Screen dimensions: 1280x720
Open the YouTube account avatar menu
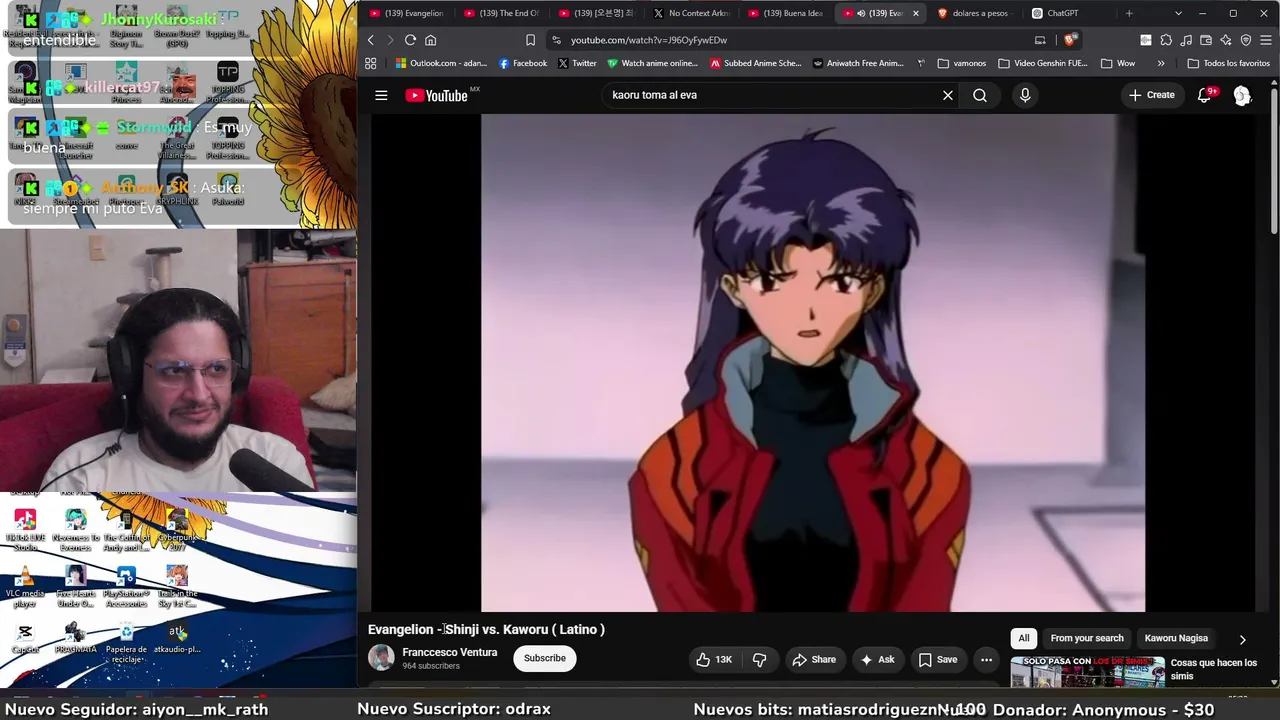[1242, 95]
